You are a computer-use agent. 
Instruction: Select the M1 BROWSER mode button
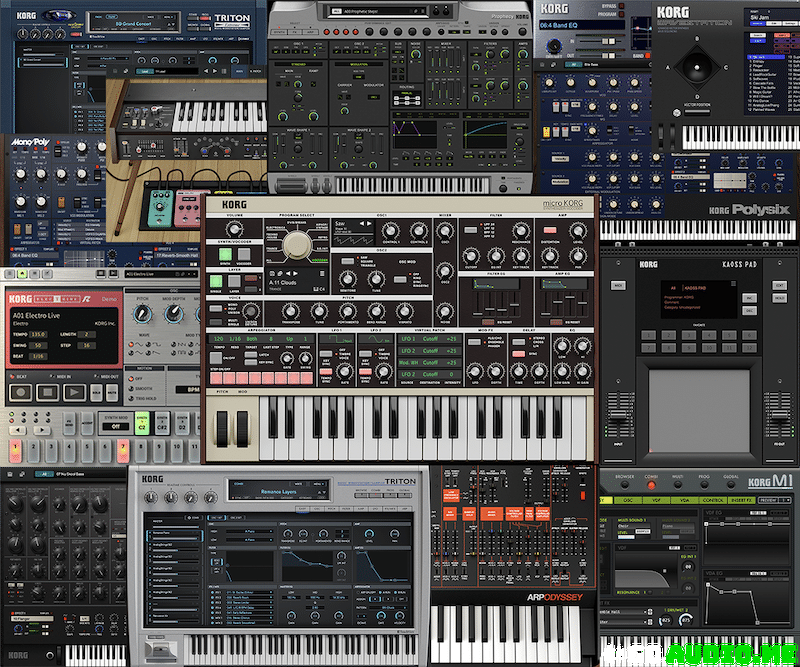pos(624,484)
